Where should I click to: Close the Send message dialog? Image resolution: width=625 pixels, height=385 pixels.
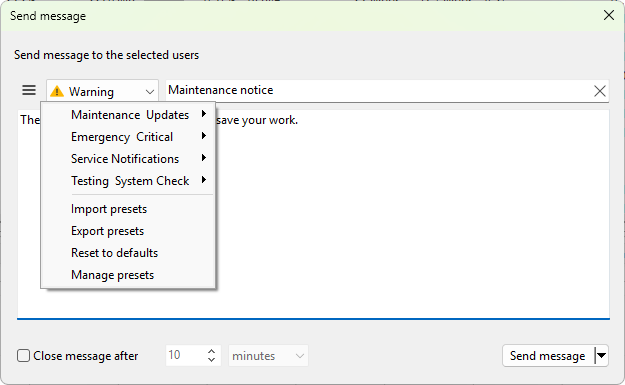pos(609,16)
